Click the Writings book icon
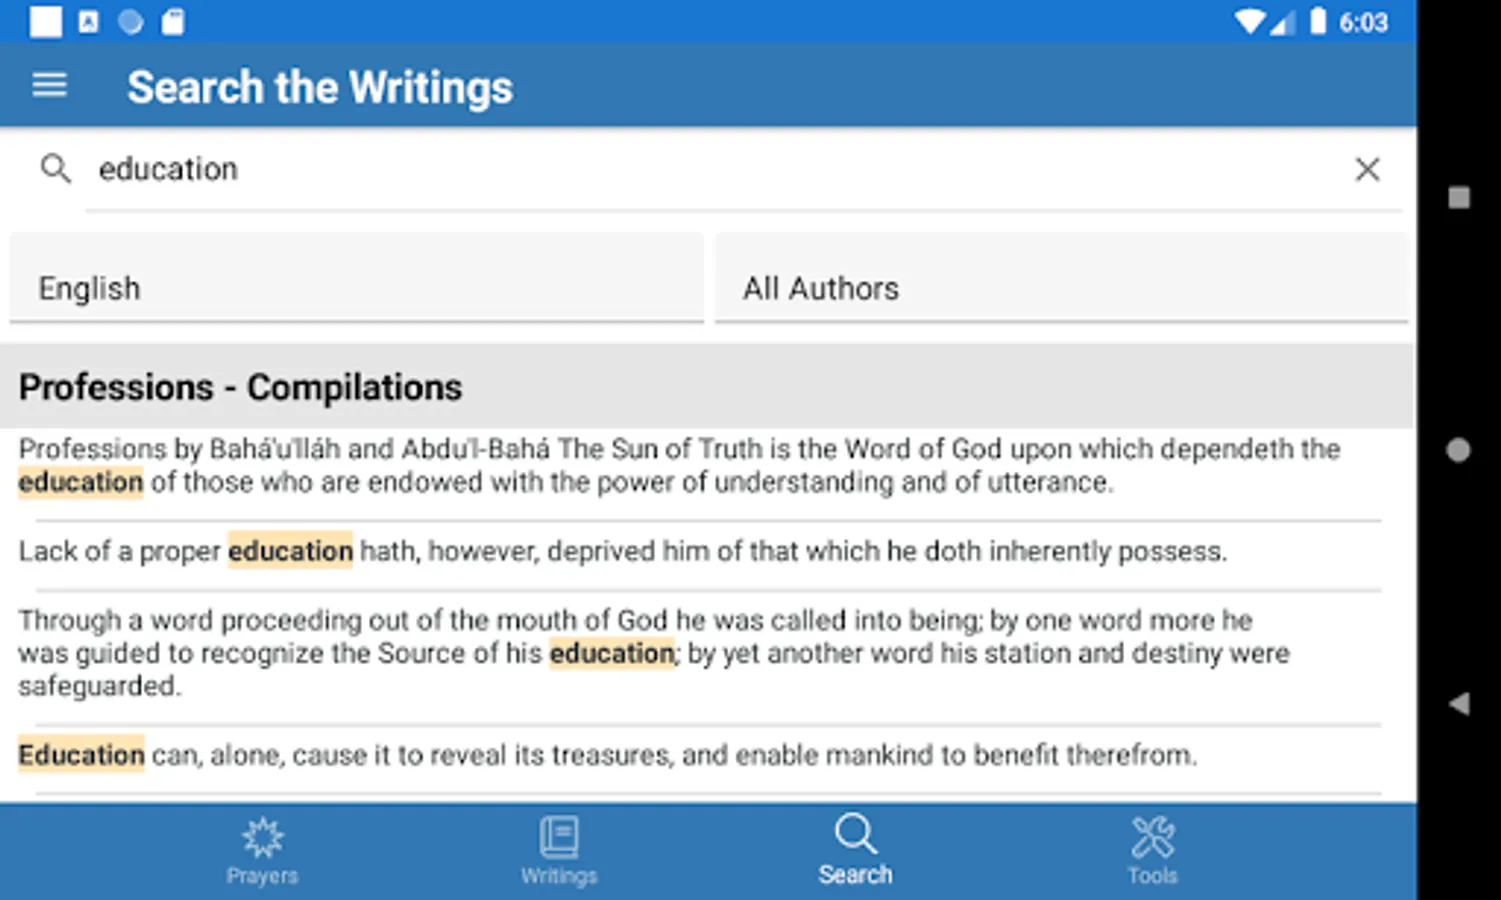 click(559, 837)
